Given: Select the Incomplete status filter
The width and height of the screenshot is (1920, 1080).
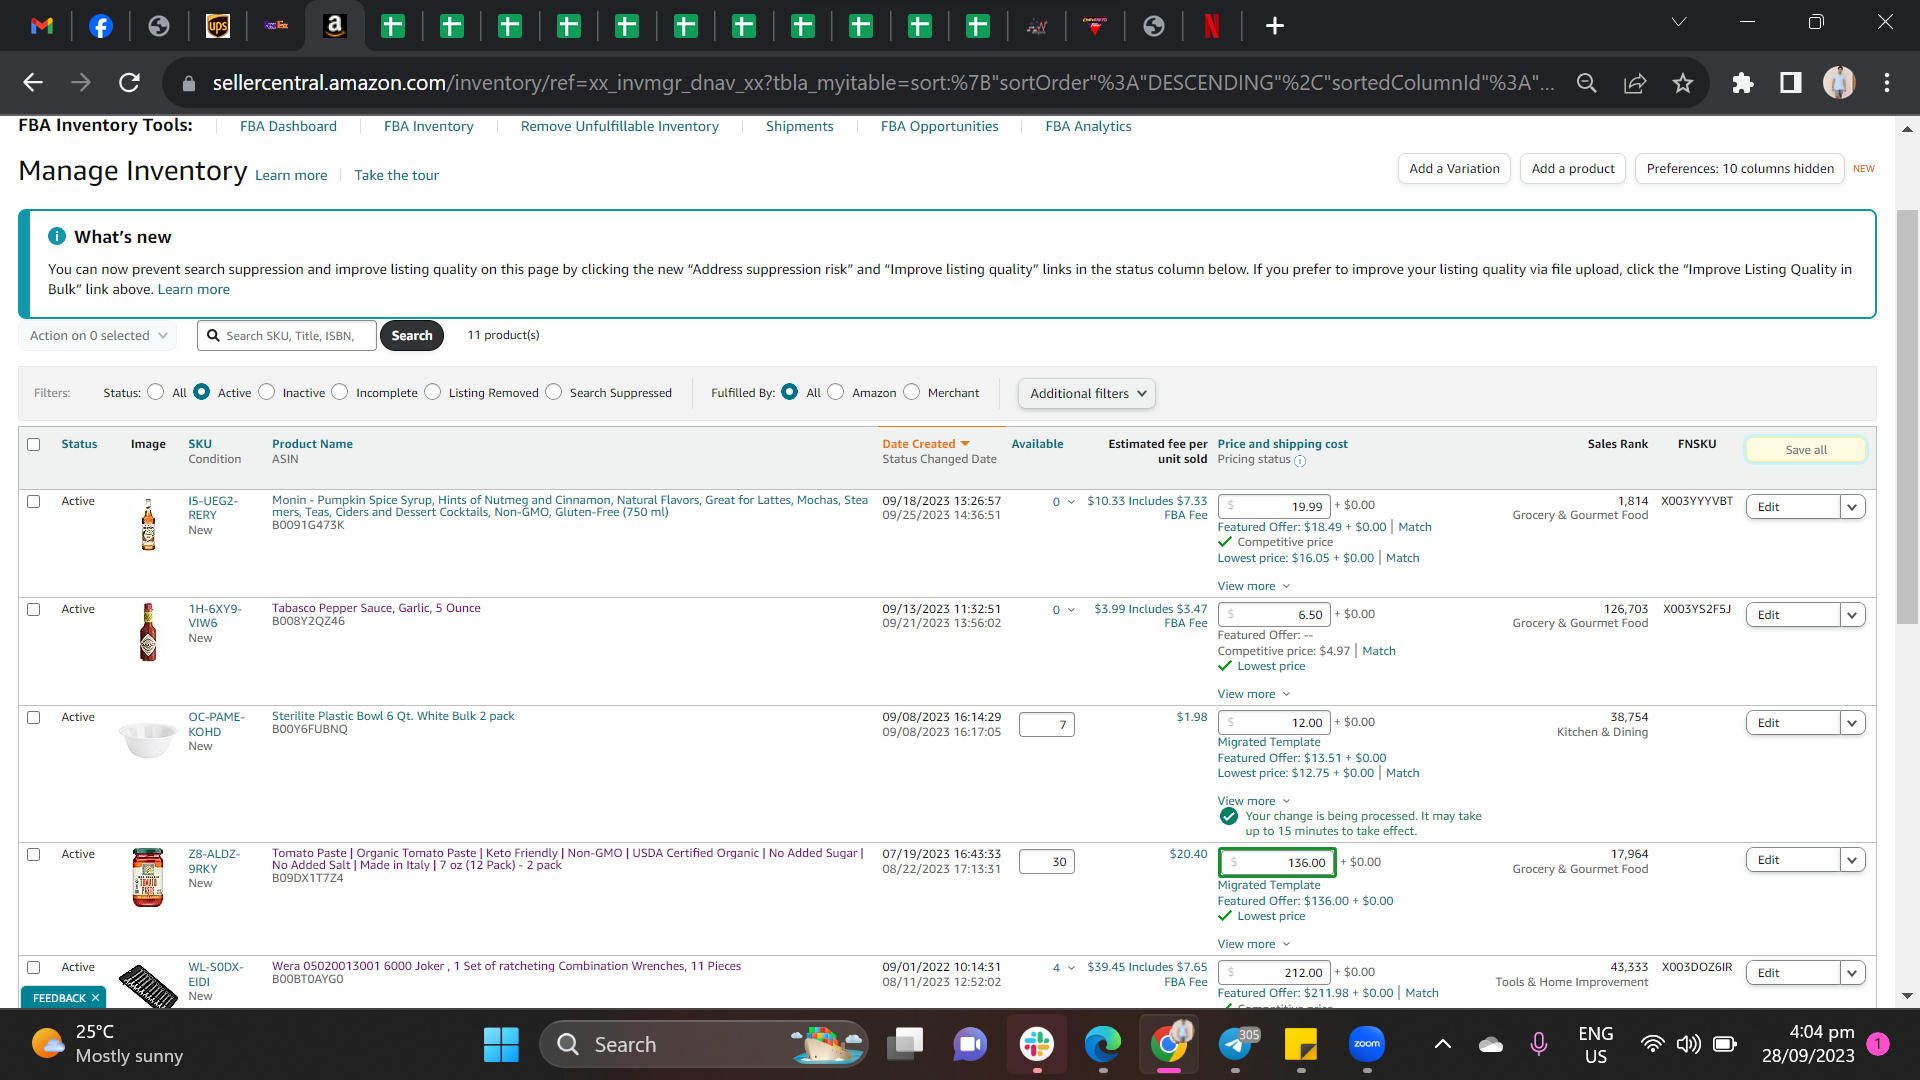Looking at the screenshot, I should 340,392.
